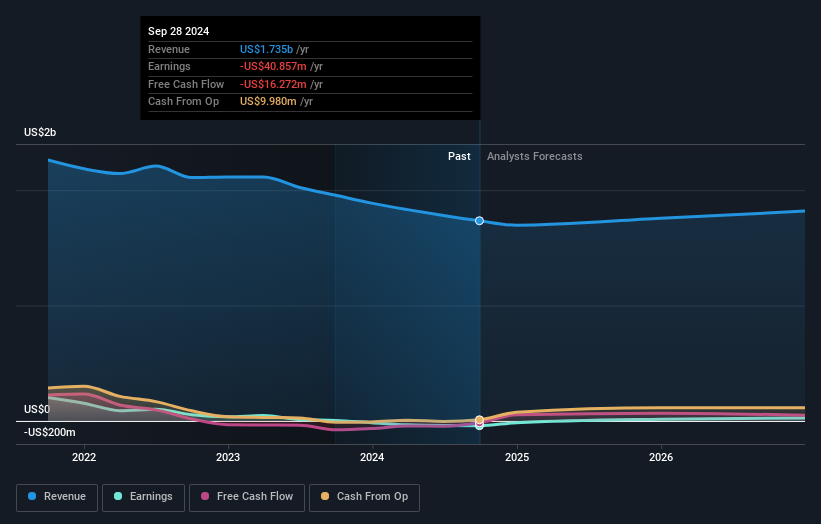Click the -US$200m y-axis label

click(50, 432)
